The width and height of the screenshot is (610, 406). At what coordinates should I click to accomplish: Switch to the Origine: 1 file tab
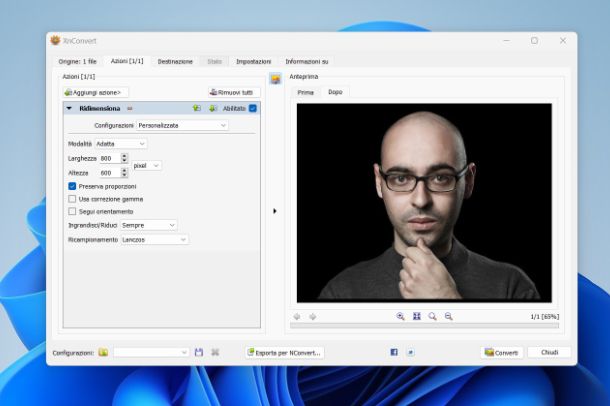[77, 61]
